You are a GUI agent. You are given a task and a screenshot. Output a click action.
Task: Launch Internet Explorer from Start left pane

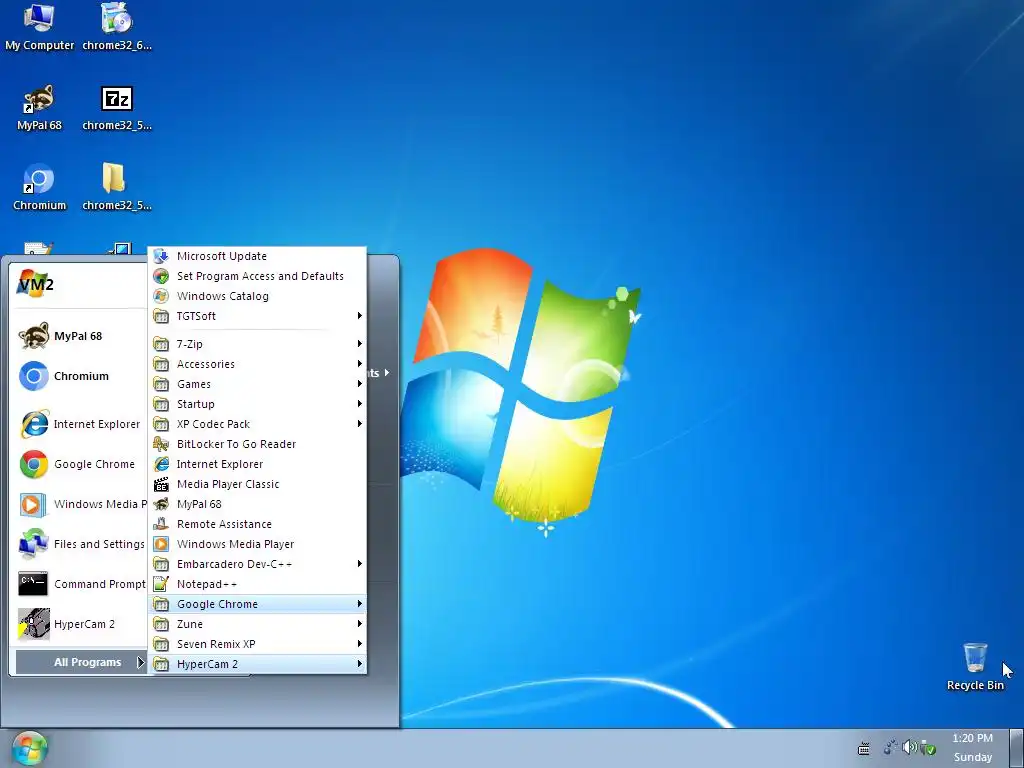tap(80, 424)
